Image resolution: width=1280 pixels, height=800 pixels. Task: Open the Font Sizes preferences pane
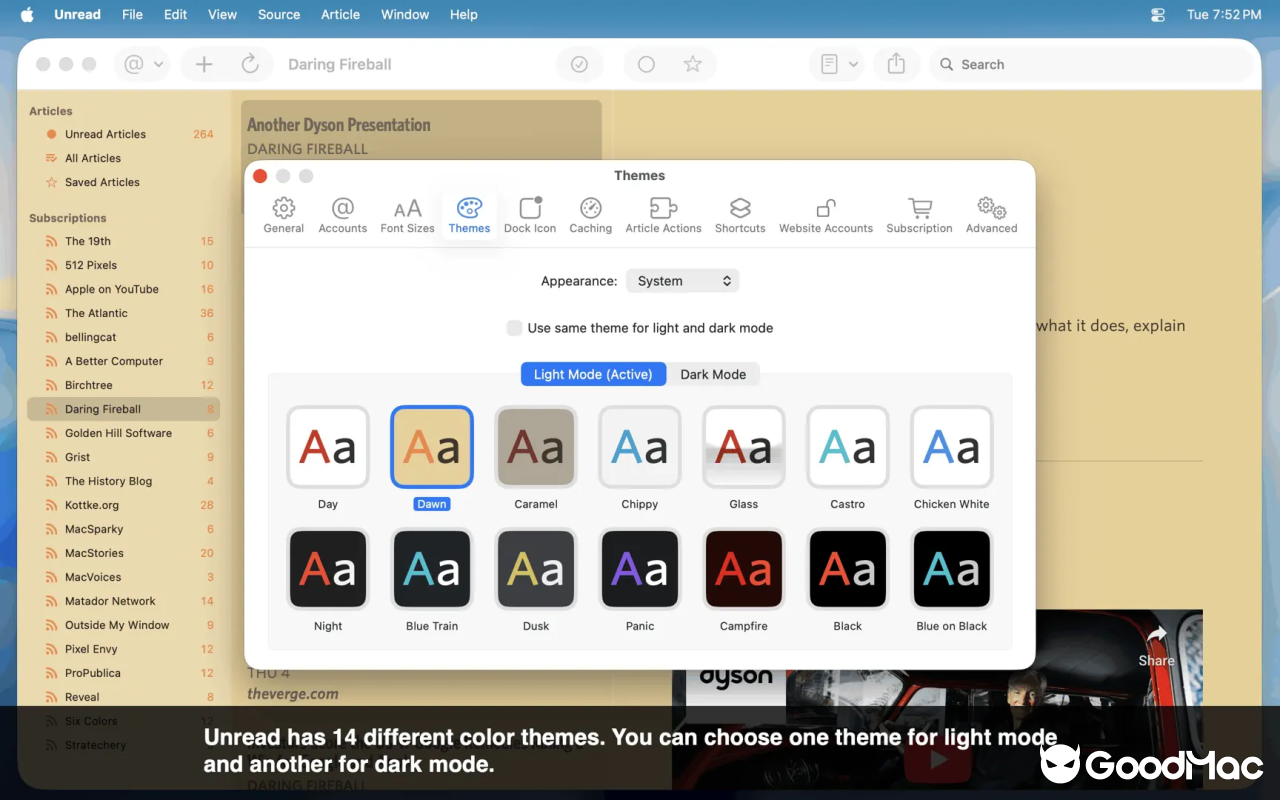click(x=407, y=215)
